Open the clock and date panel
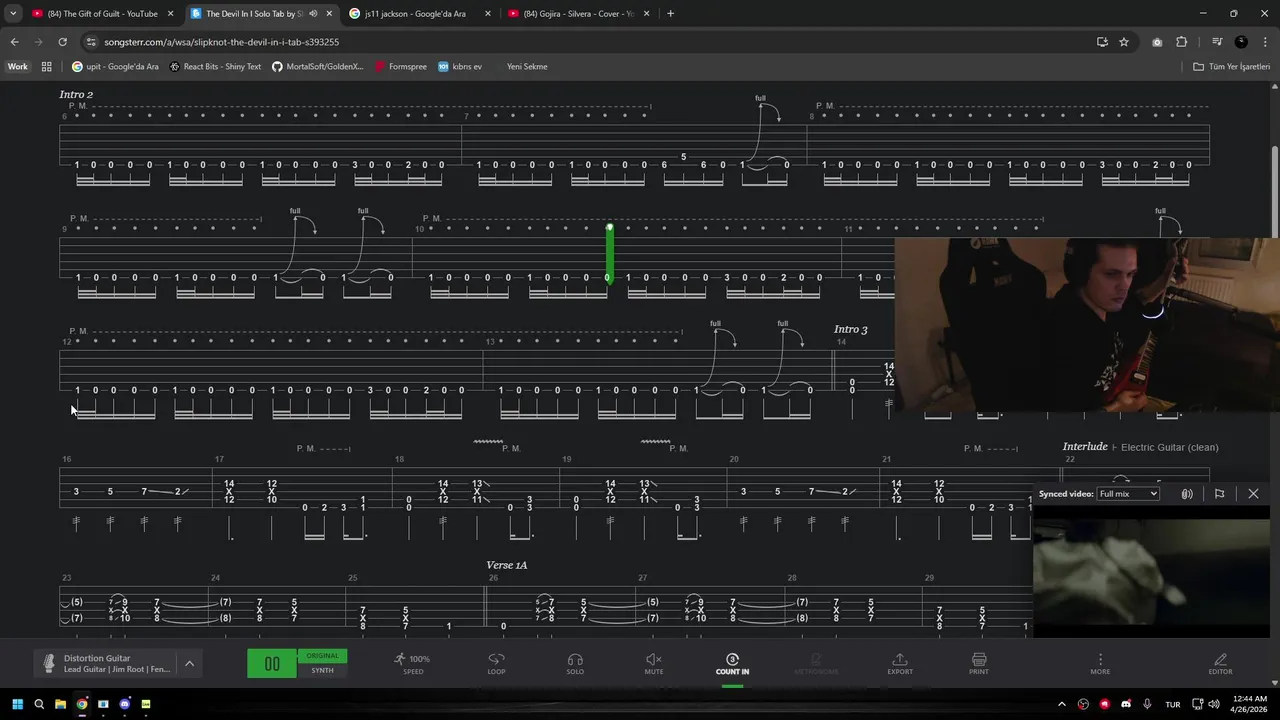Image resolution: width=1280 pixels, height=720 pixels. [1249, 704]
